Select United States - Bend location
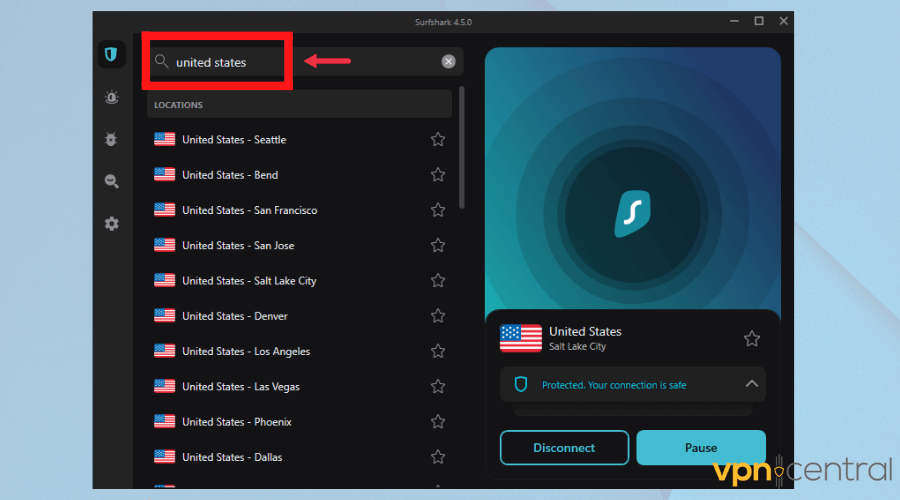900x500 pixels. 300,175
